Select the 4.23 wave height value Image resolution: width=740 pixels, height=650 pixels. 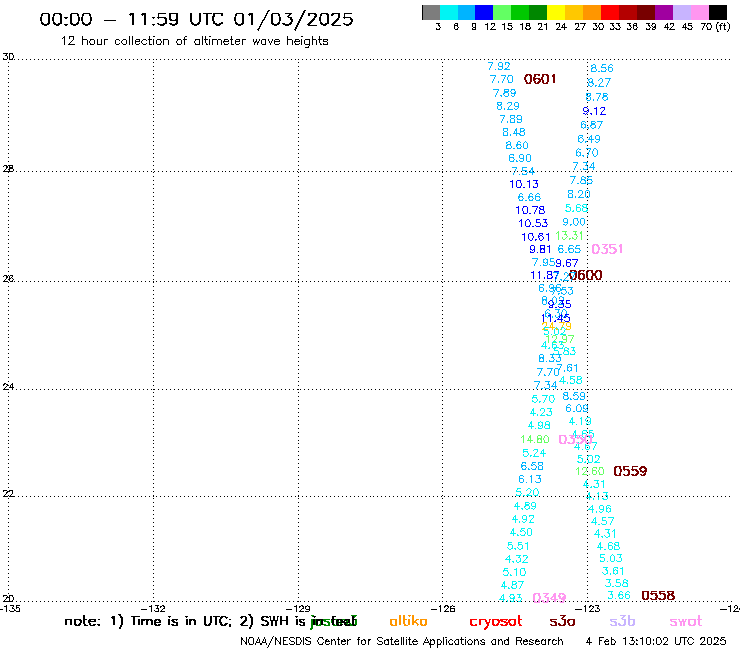(541, 412)
